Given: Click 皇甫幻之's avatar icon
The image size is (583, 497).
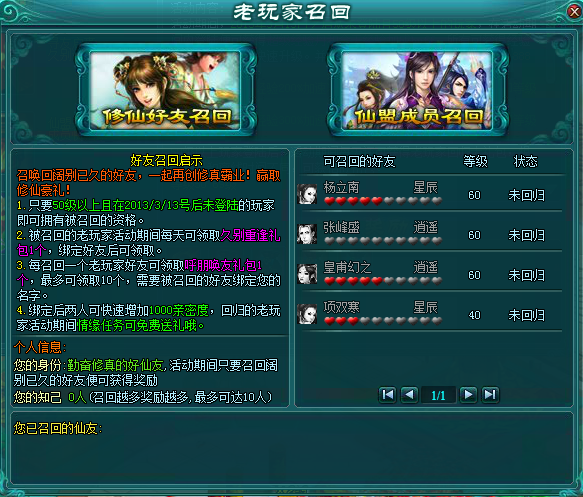Looking at the screenshot, I should tap(307, 274).
